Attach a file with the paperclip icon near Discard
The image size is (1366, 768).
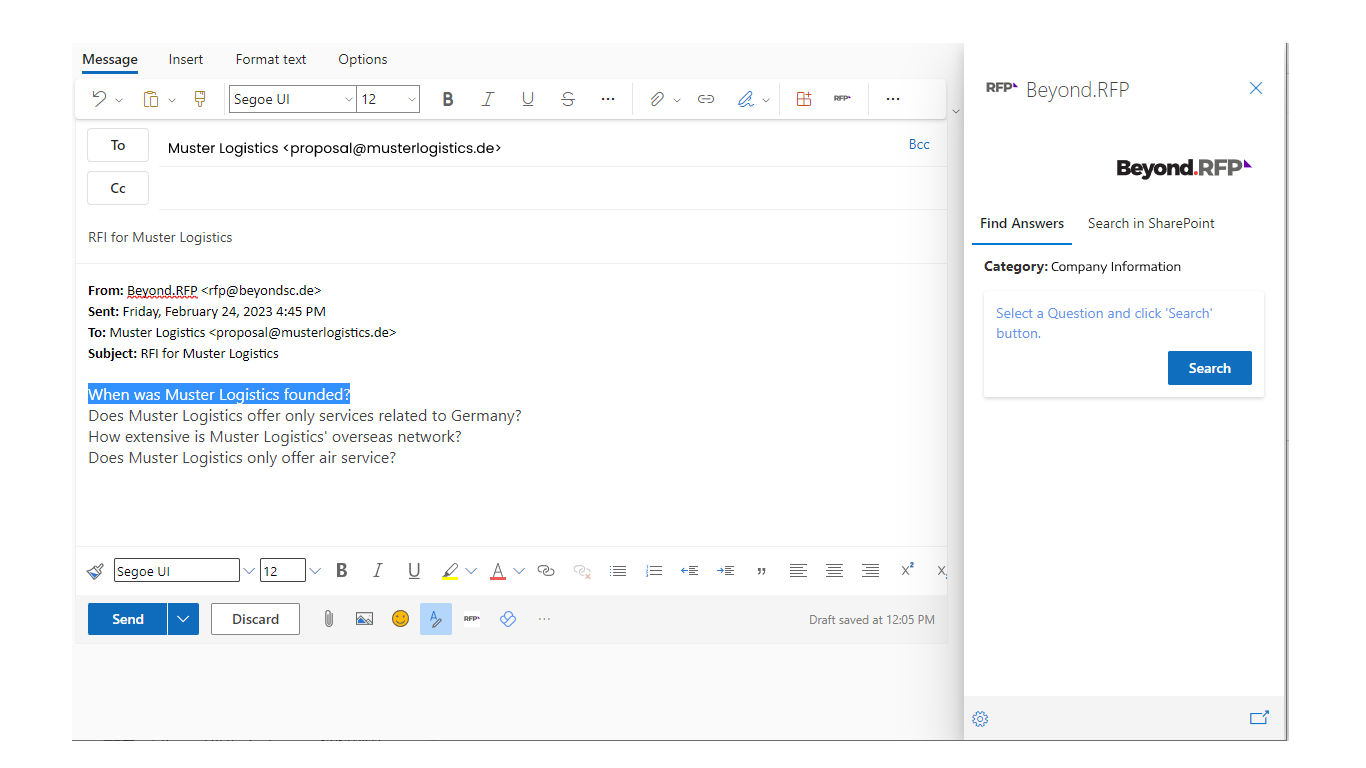coord(328,619)
